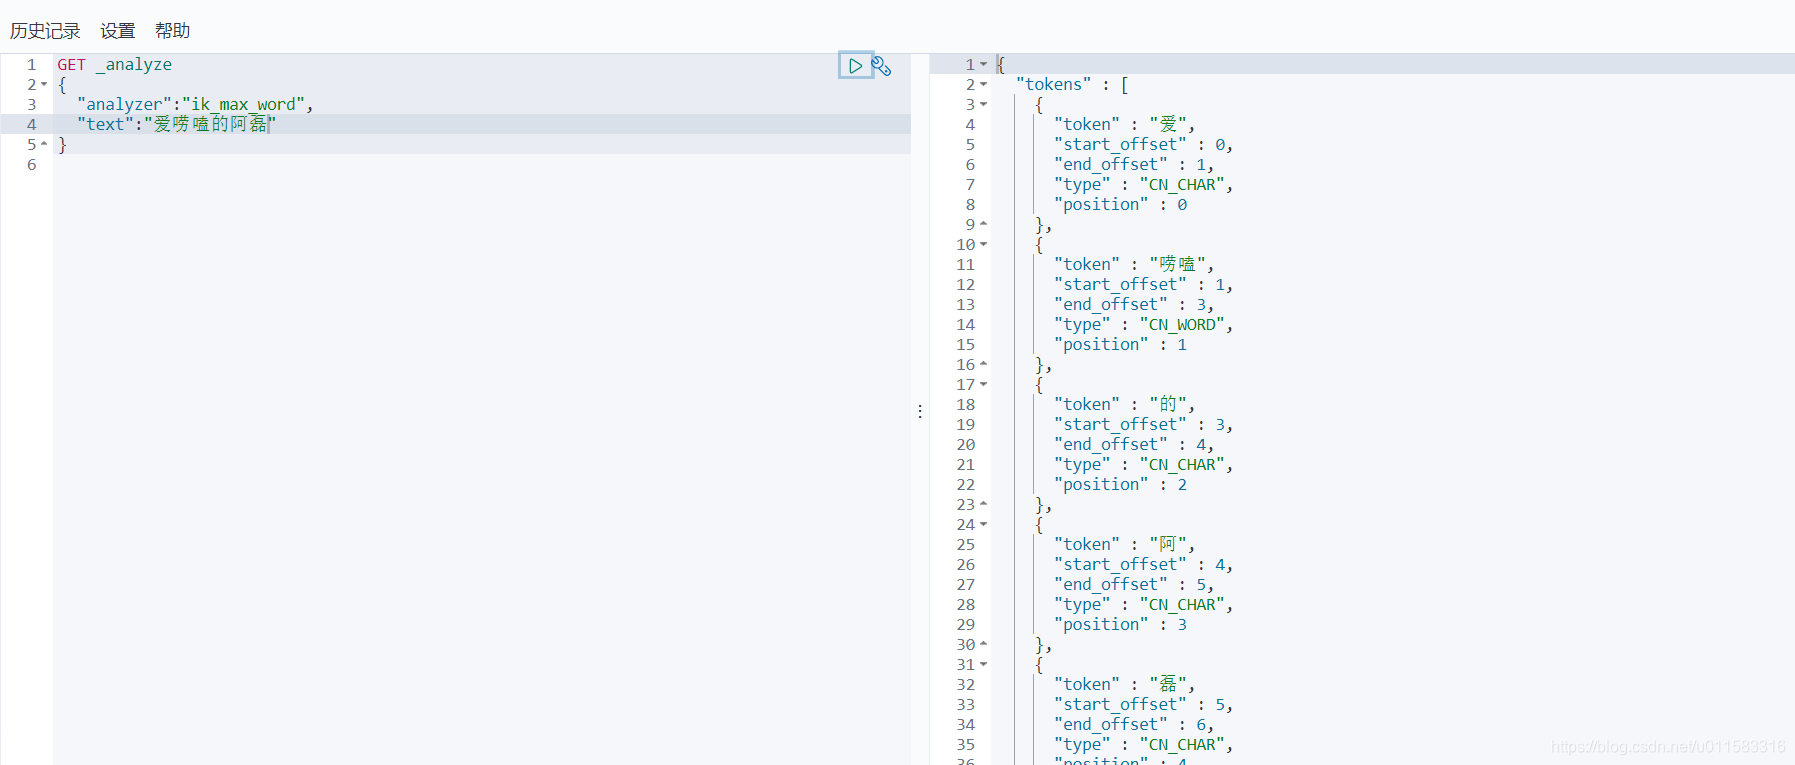The image size is (1795, 765).
Task: Click "position" : 0 on line 8
Action: click(1120, 204)
